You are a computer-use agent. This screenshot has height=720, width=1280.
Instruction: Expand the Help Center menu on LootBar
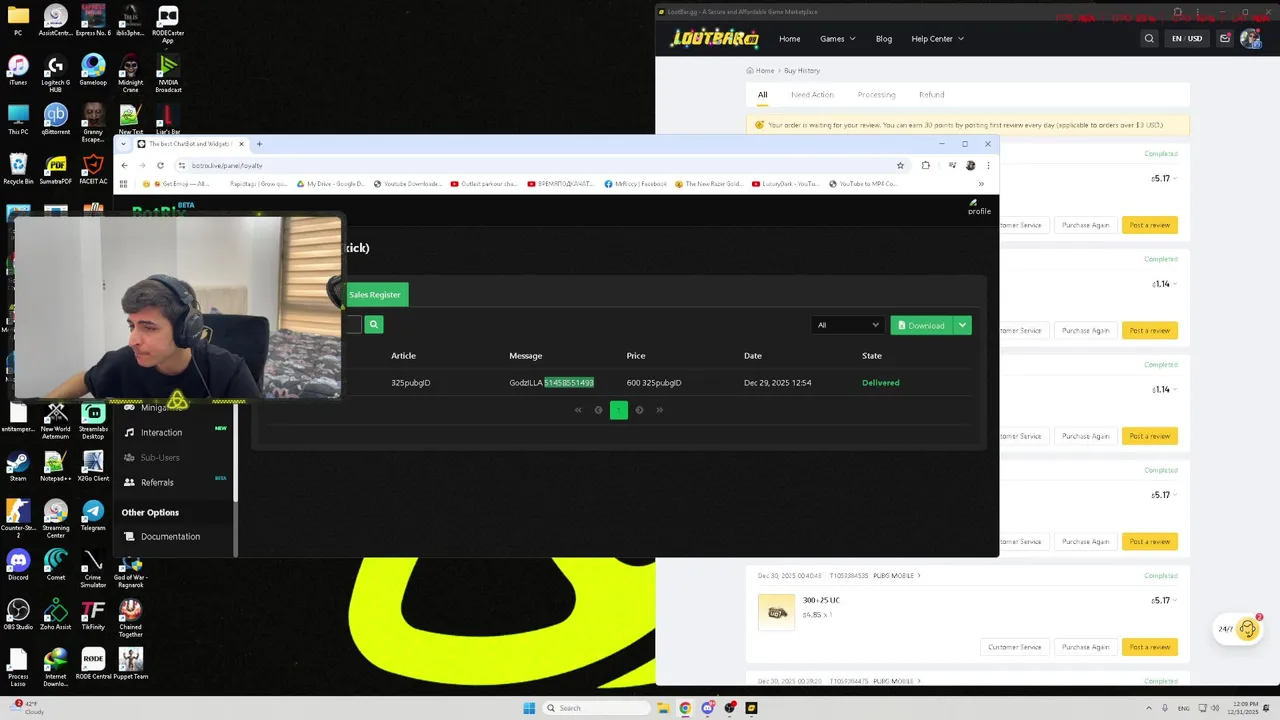938,39
